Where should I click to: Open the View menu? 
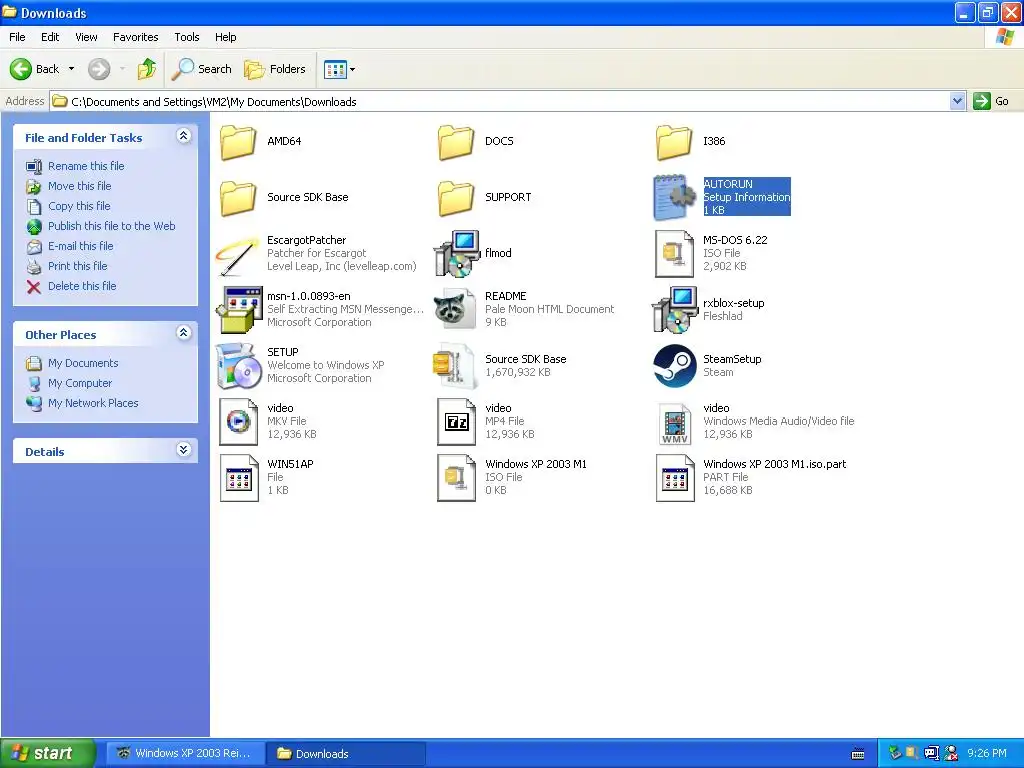[86, 37]
